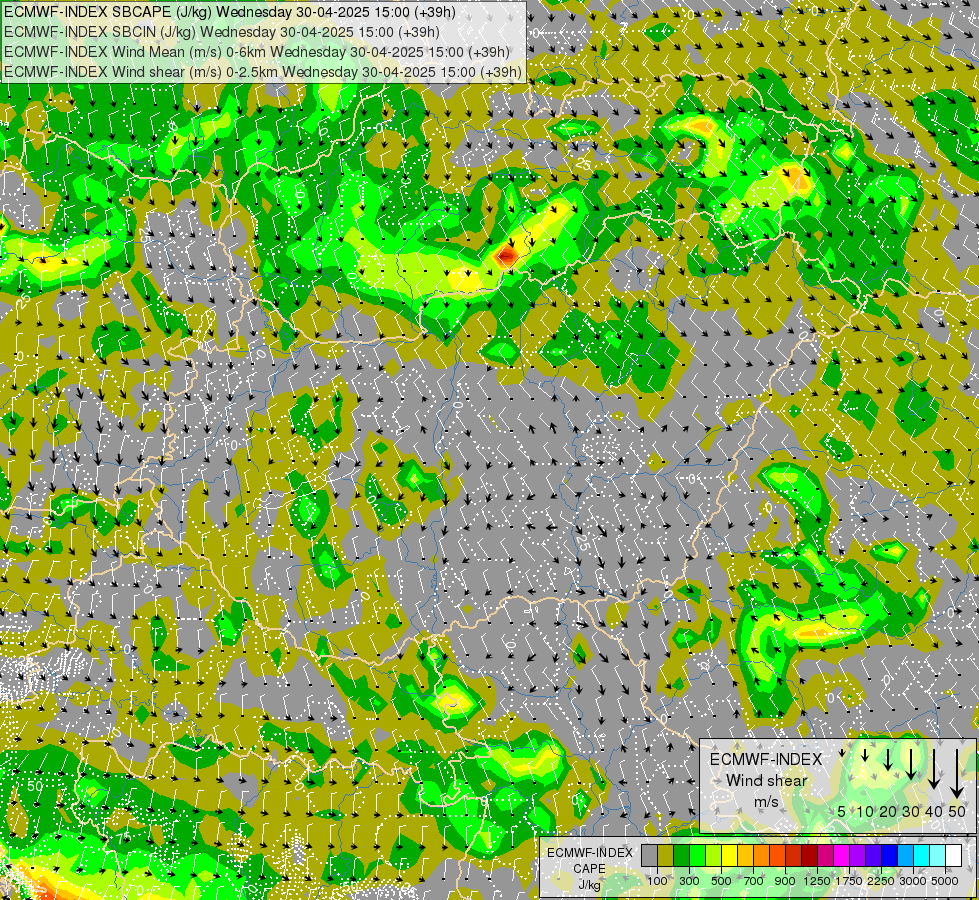Click the 5000 label on the CAPE scale
This screenshot has width=979, height=900.
[945, 881]
